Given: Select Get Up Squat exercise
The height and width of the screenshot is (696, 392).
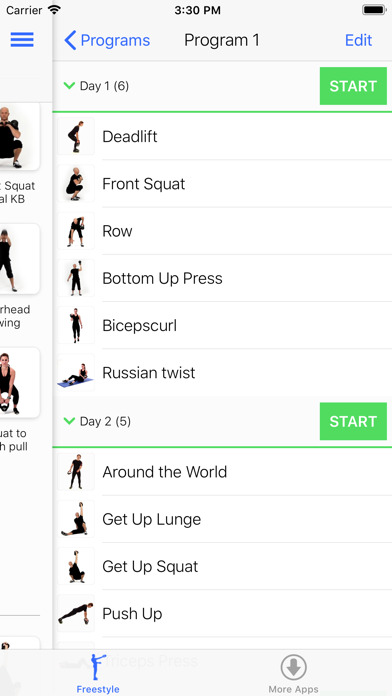Looking at the screenshot, I should (222, 566).
